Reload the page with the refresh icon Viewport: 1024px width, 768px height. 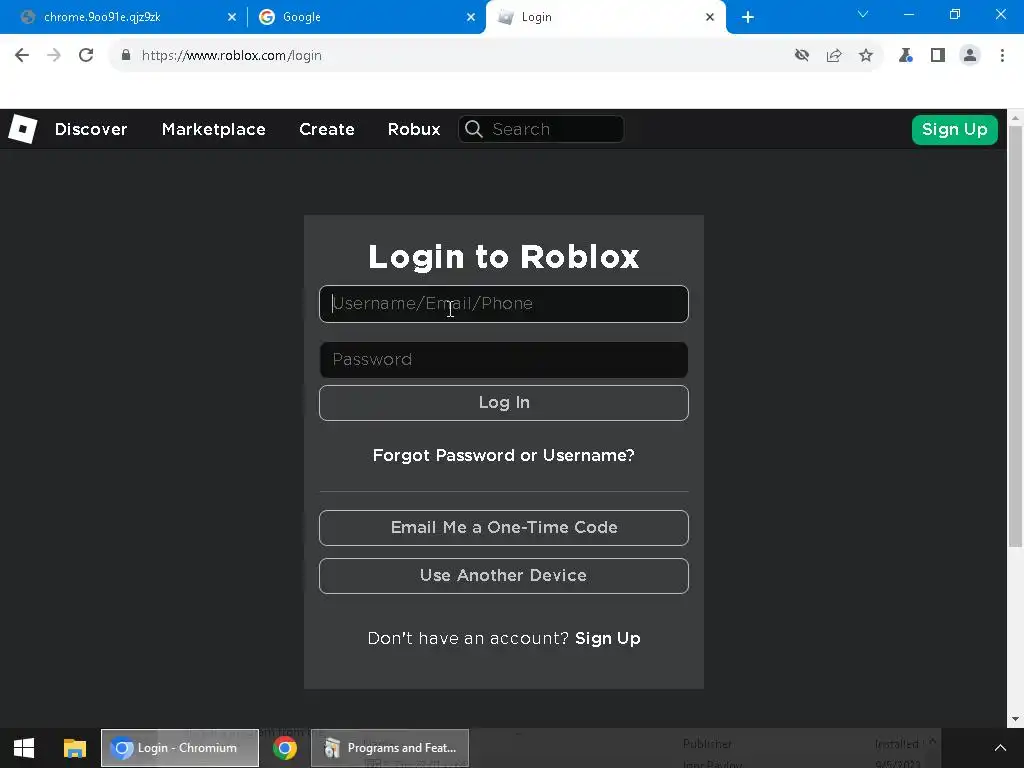[86, 56]
